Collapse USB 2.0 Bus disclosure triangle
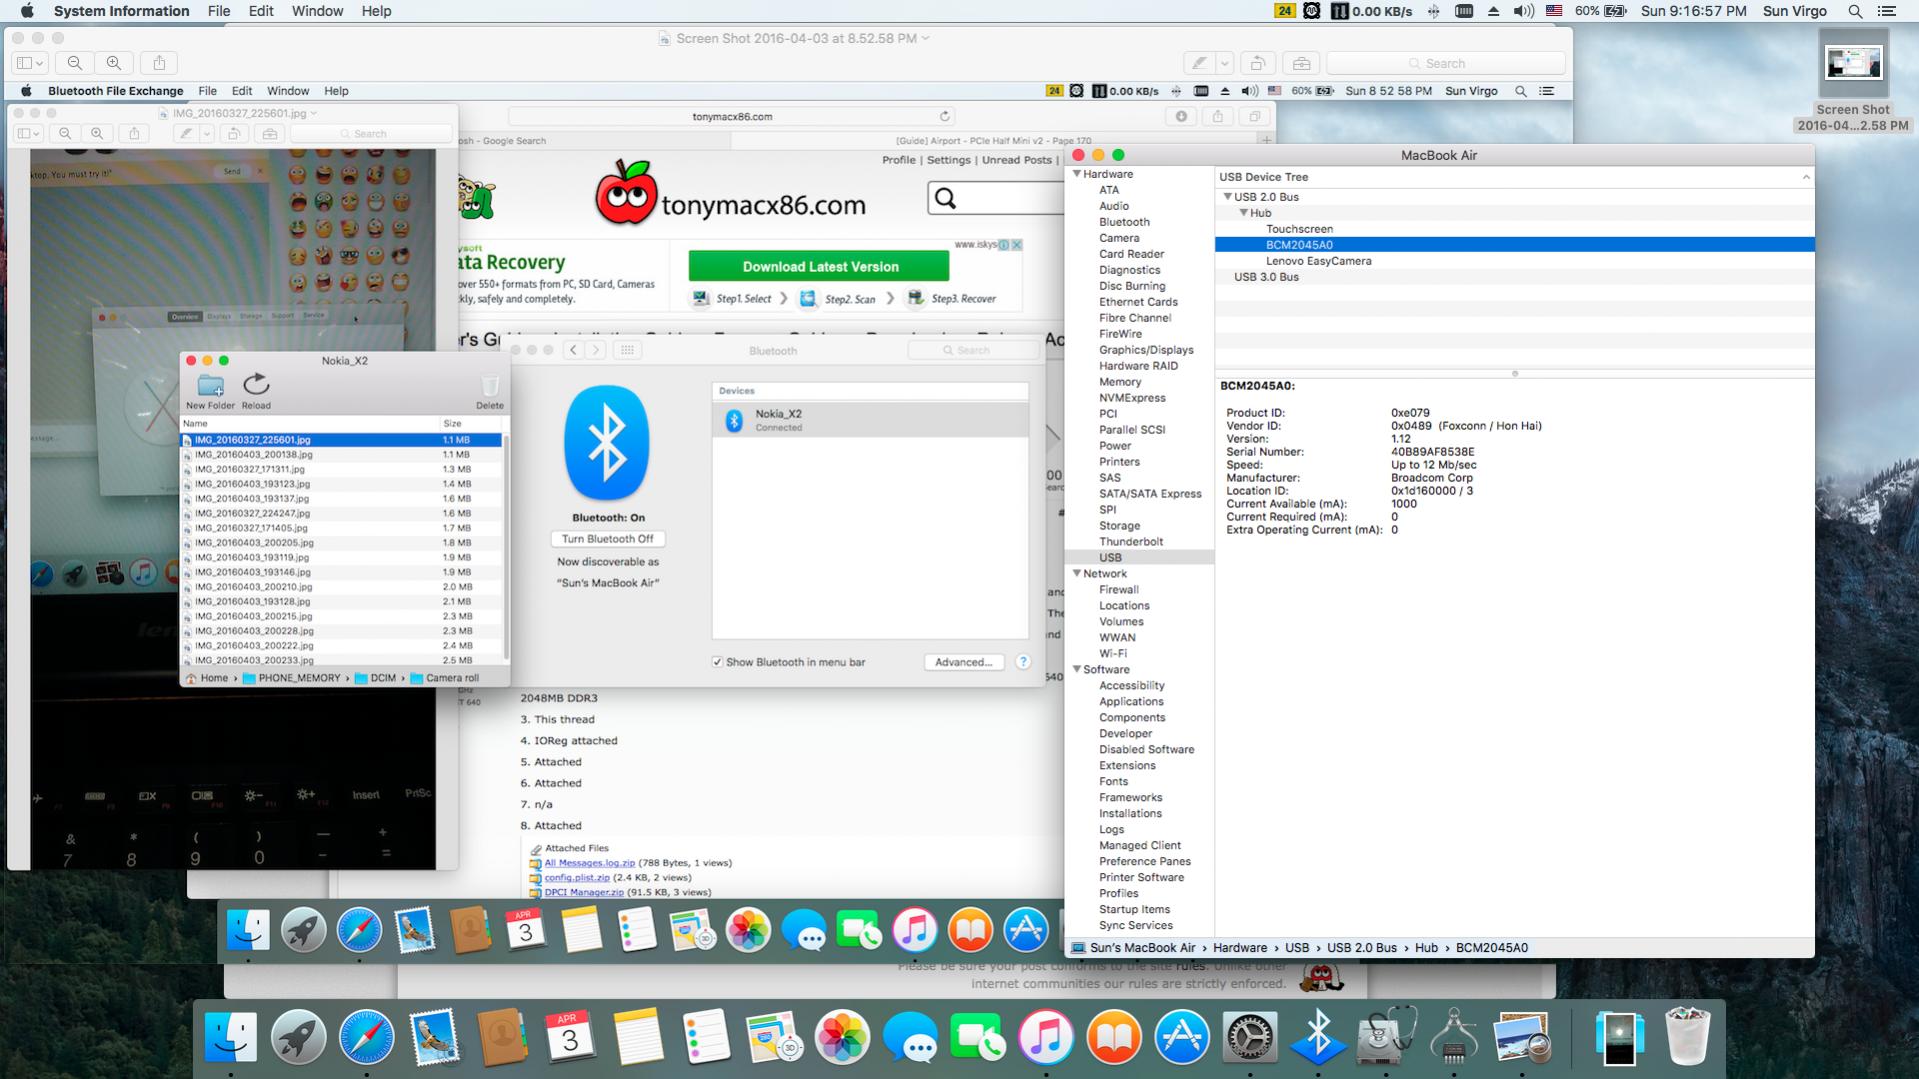Screen dimensions: 1919x1079 pos(1227,197)
